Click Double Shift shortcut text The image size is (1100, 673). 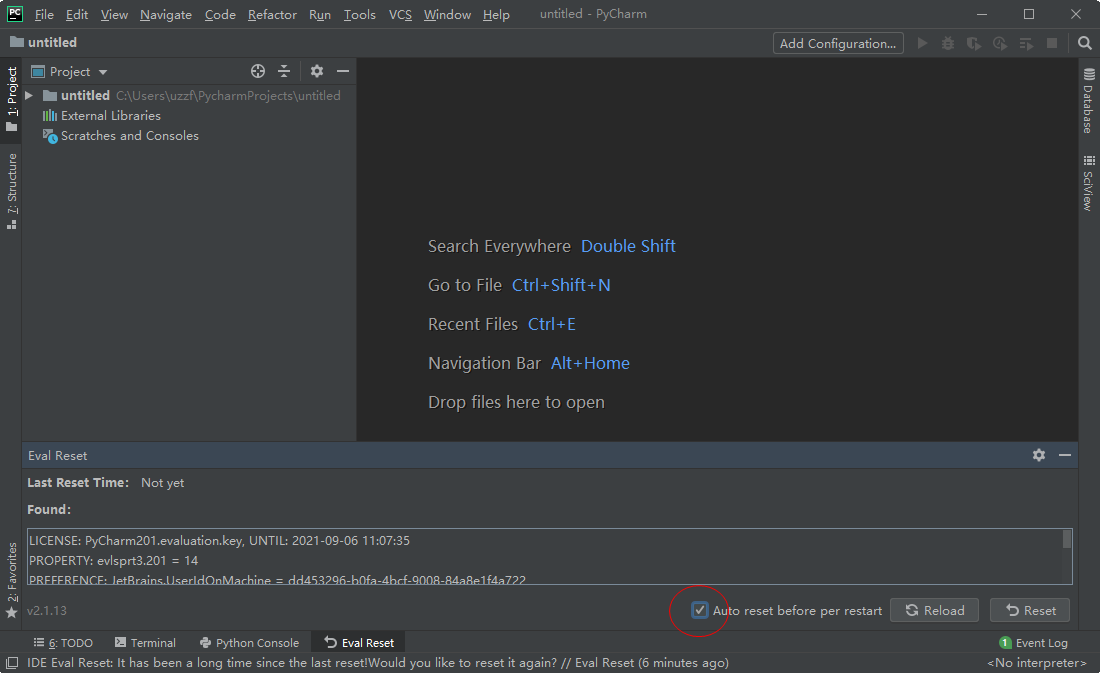click(628, 246)
